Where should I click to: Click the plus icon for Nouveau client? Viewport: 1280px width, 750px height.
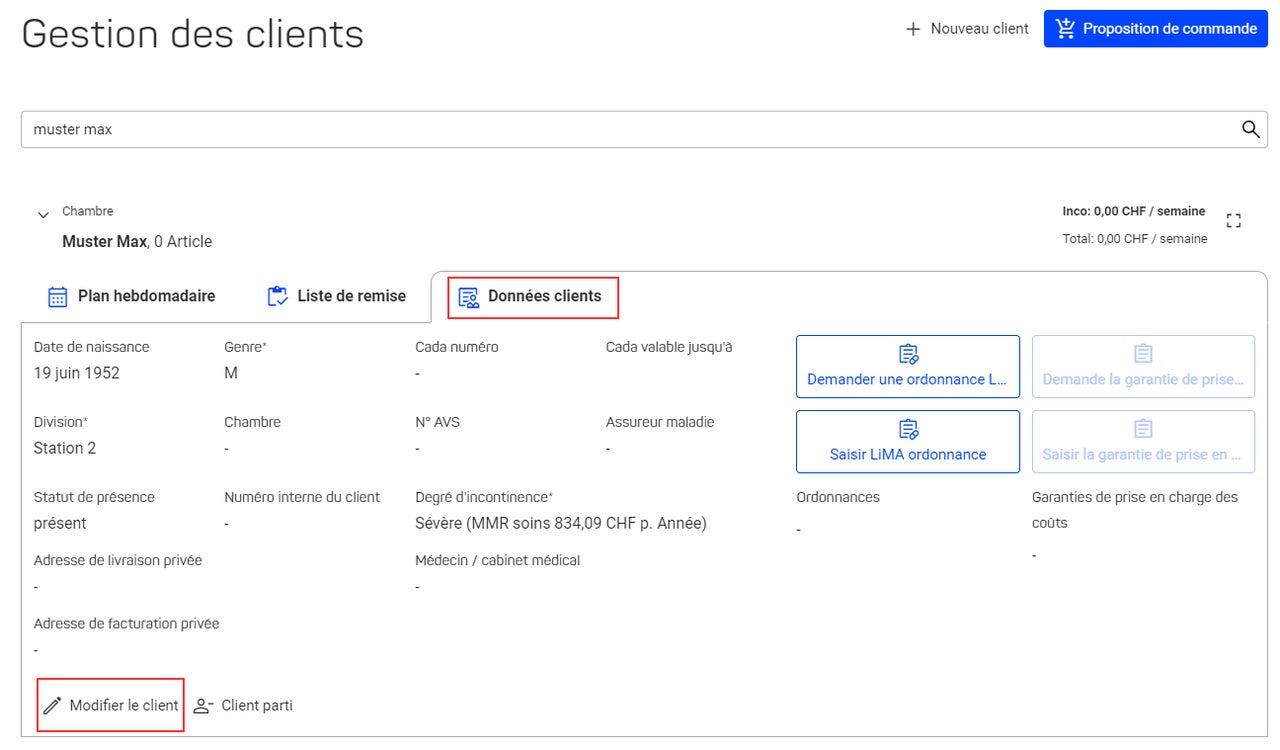(x=912, y=29)
